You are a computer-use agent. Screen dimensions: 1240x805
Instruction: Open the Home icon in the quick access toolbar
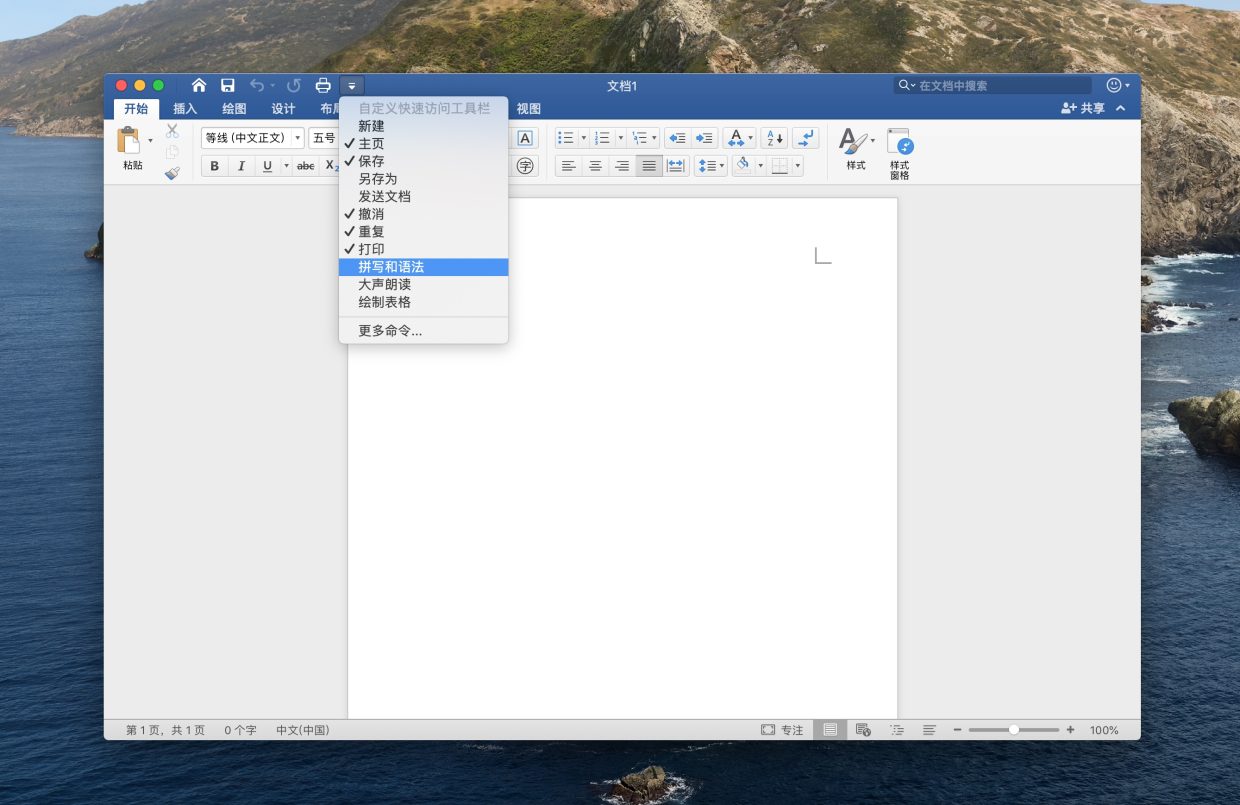pos(199,85)
